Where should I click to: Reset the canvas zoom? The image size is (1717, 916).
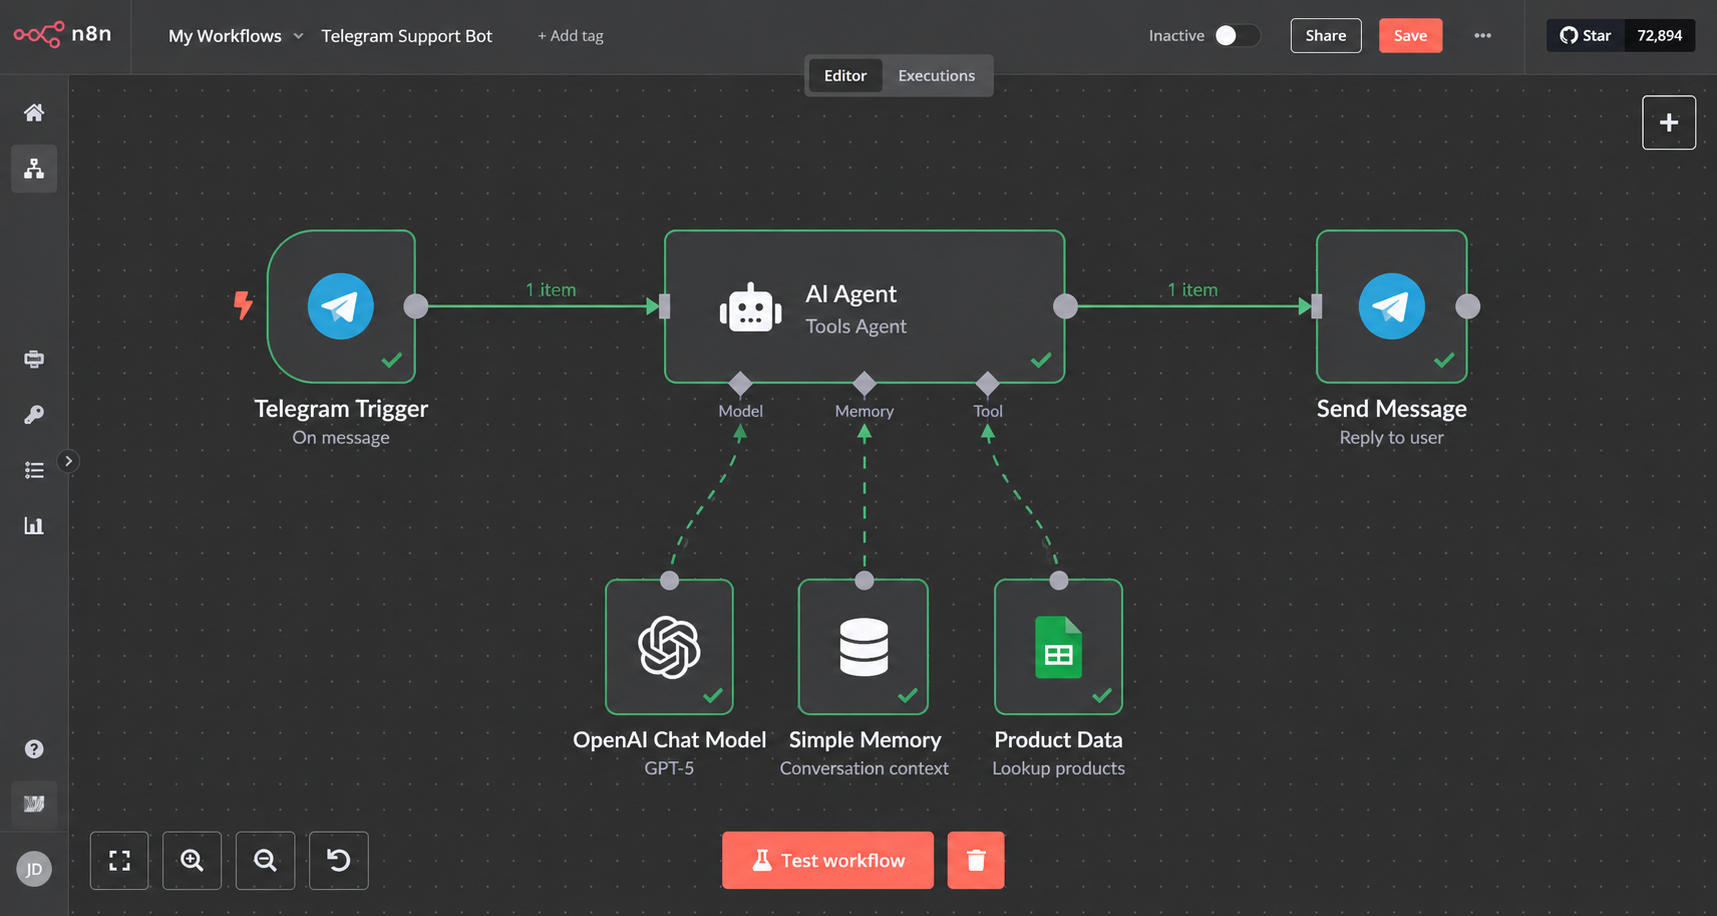(x=339, y=860)
